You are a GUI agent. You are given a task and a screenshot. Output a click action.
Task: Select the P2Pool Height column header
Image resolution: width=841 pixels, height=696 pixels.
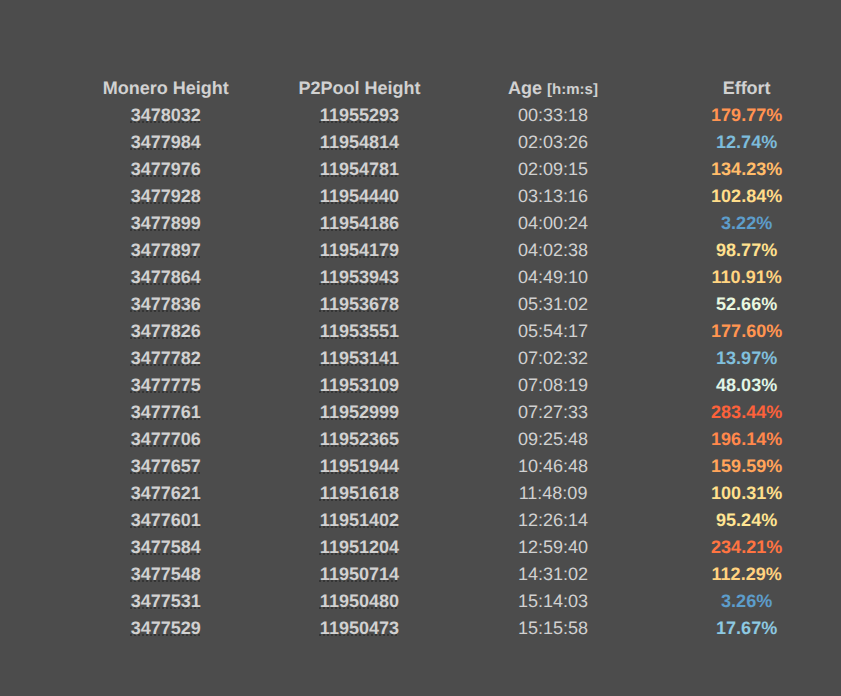coord(359,88)
